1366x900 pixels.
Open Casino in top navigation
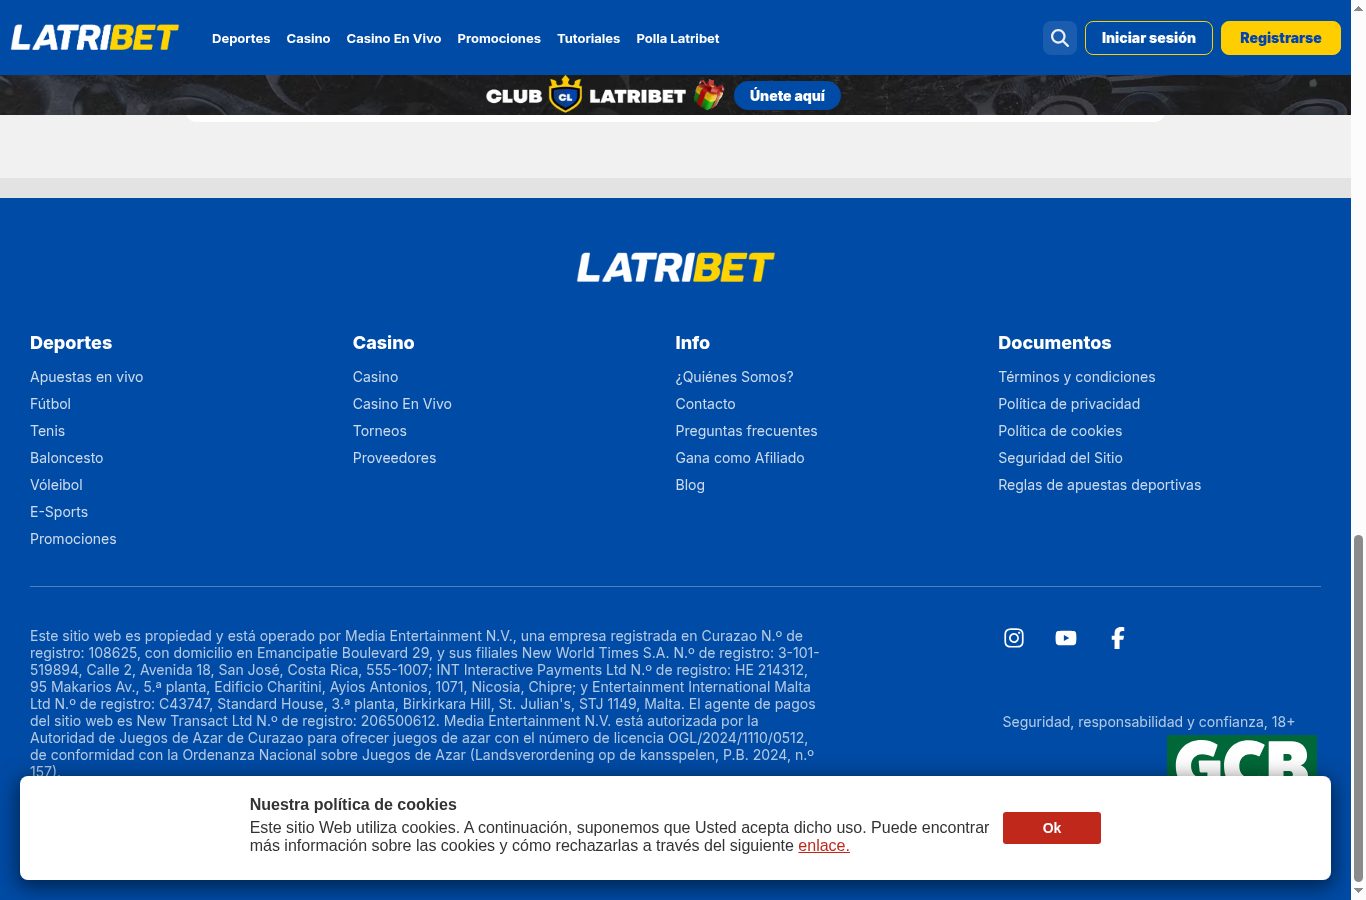tap(308, 38)
